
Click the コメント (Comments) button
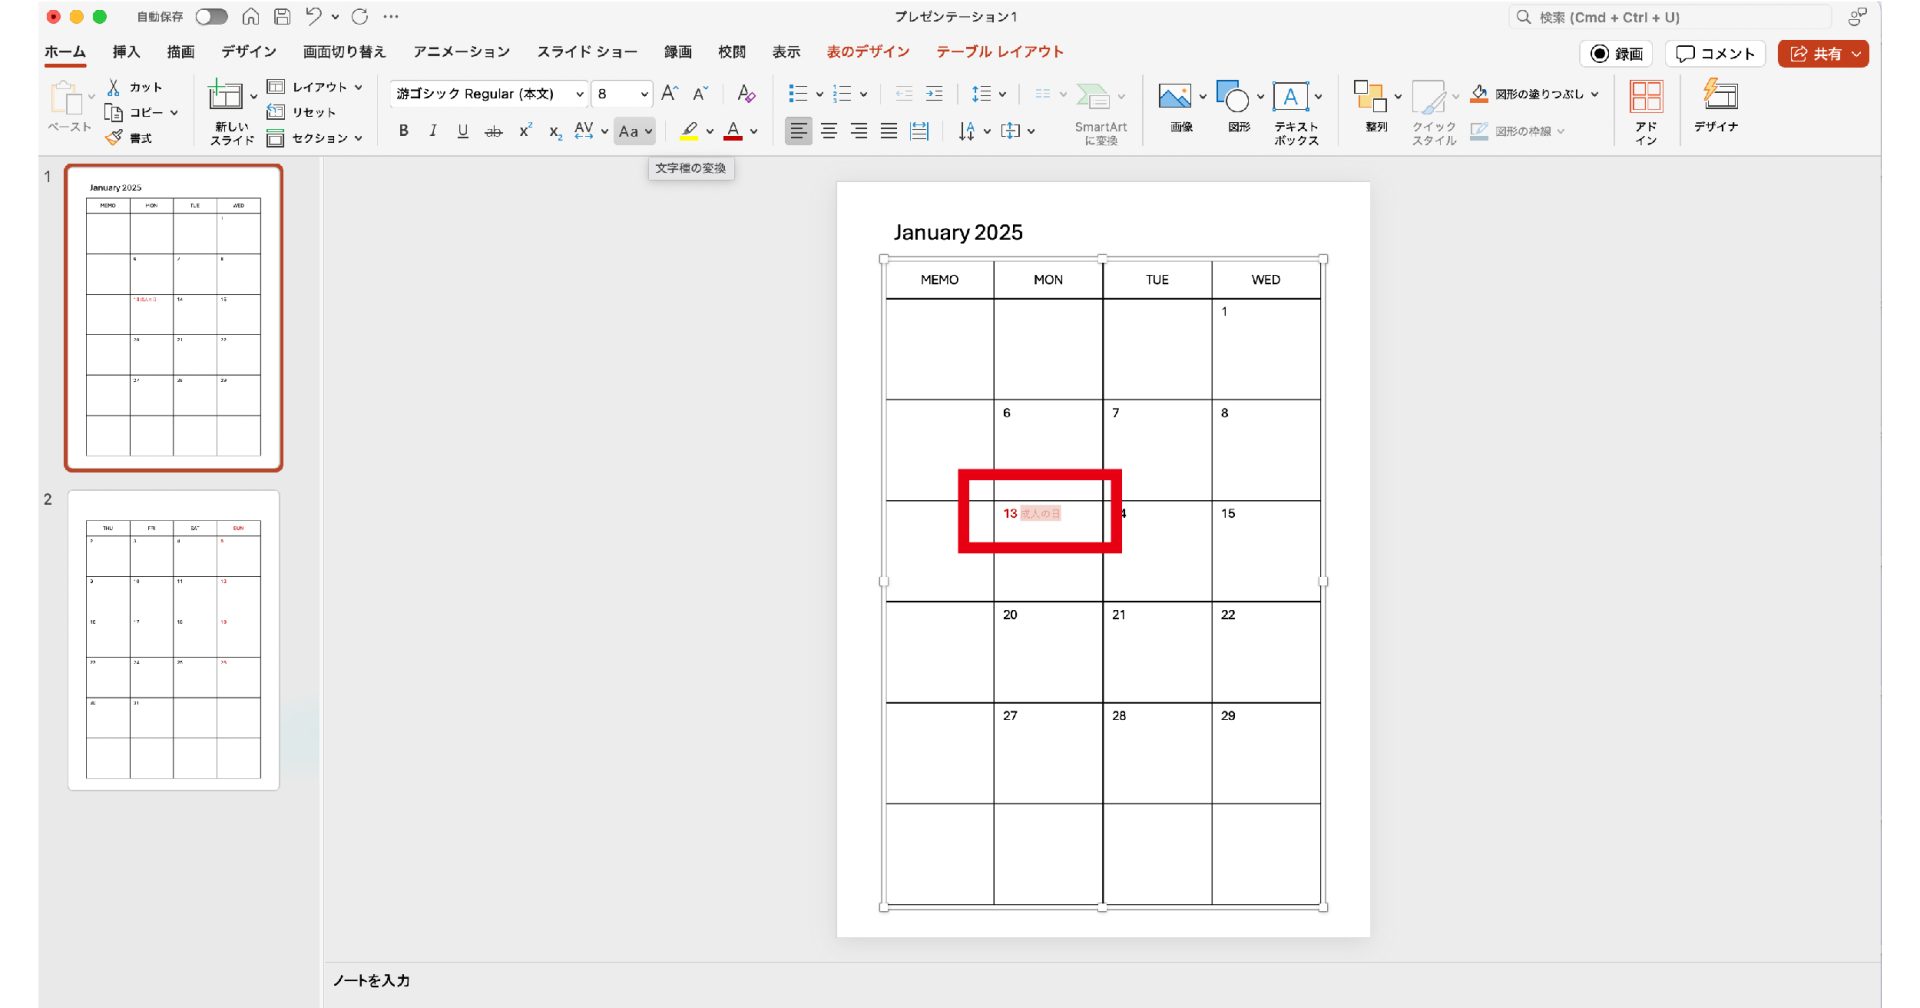1715,54
